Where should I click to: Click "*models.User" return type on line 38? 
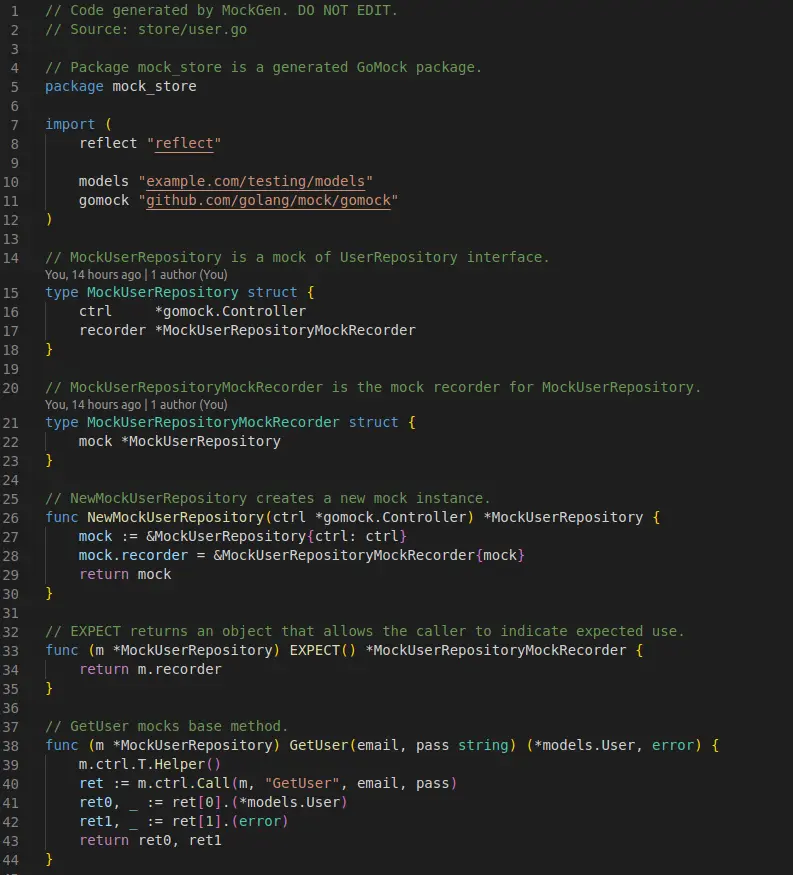[585, 745]
